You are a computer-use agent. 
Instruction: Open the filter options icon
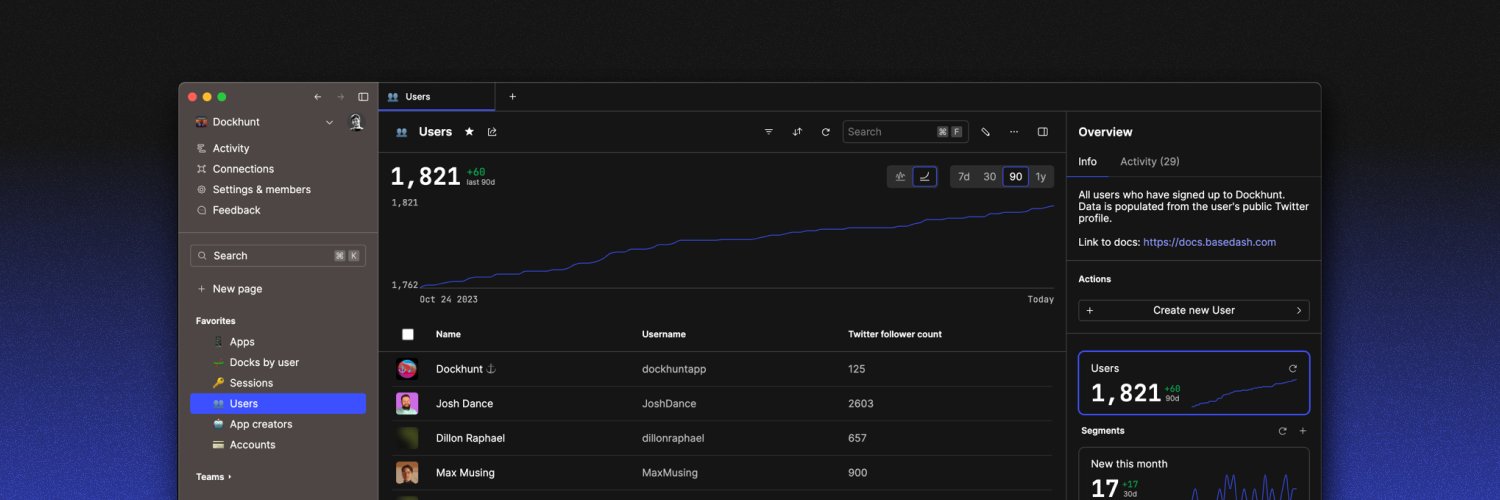click(769, 132)
